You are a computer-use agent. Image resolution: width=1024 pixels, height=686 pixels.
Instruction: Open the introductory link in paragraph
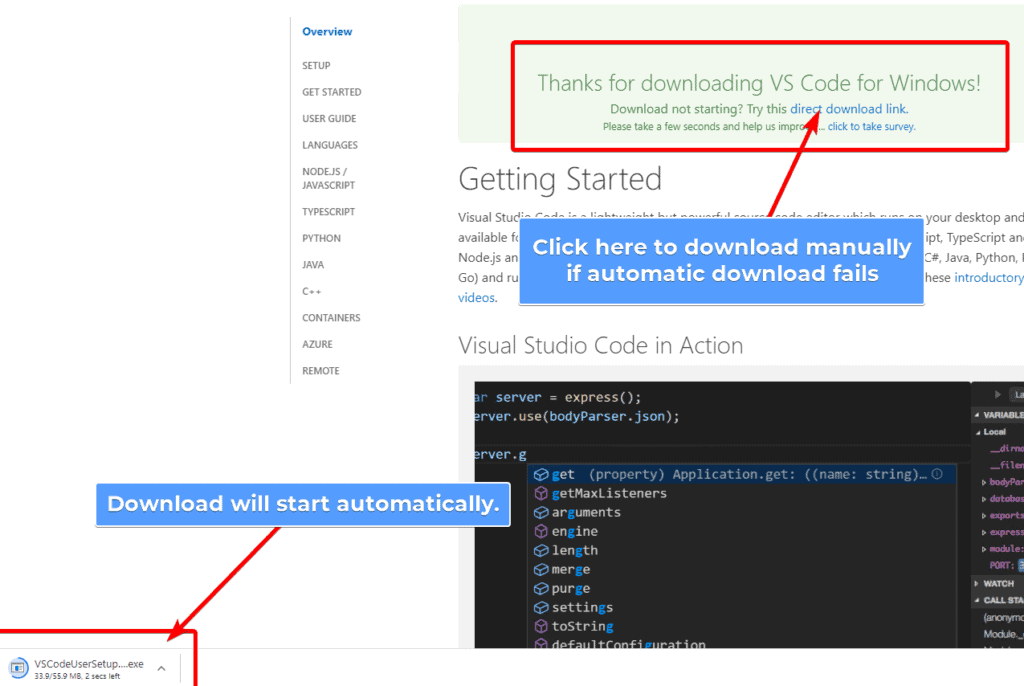click(x=989, y=278)
